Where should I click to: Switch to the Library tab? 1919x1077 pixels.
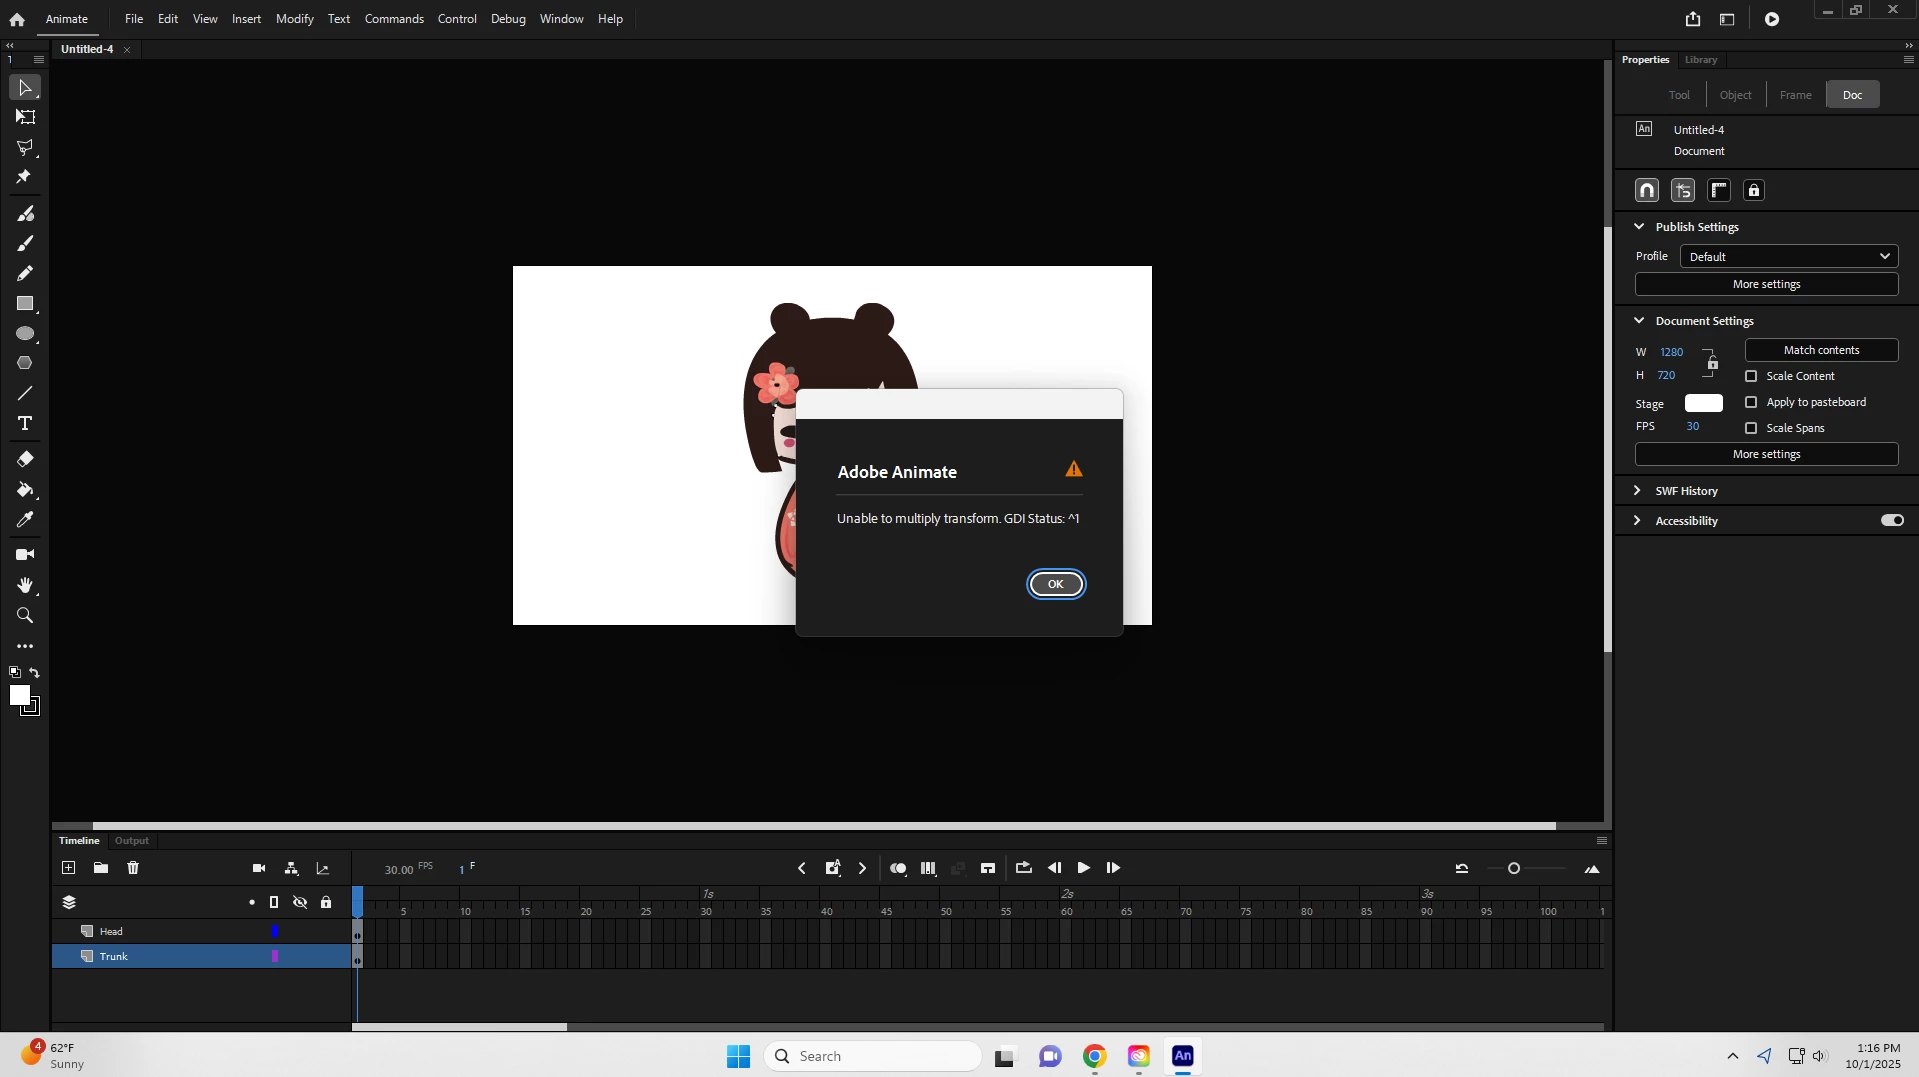tap(1700, 60)
